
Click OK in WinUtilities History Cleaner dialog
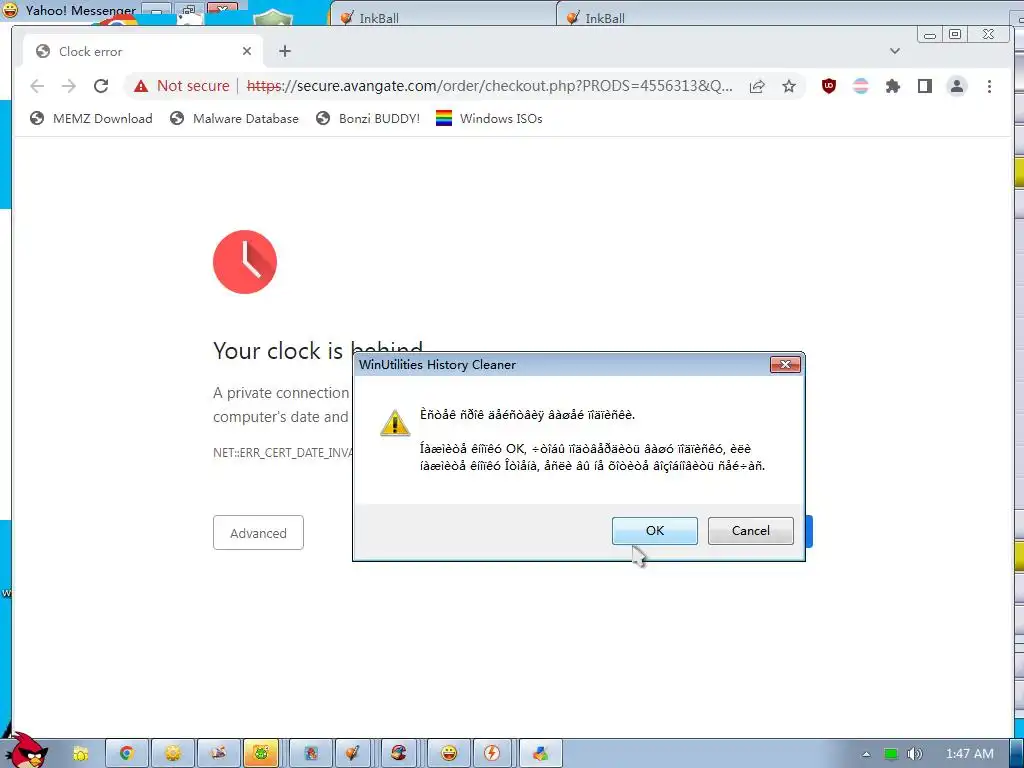click(x=654, y=530)
